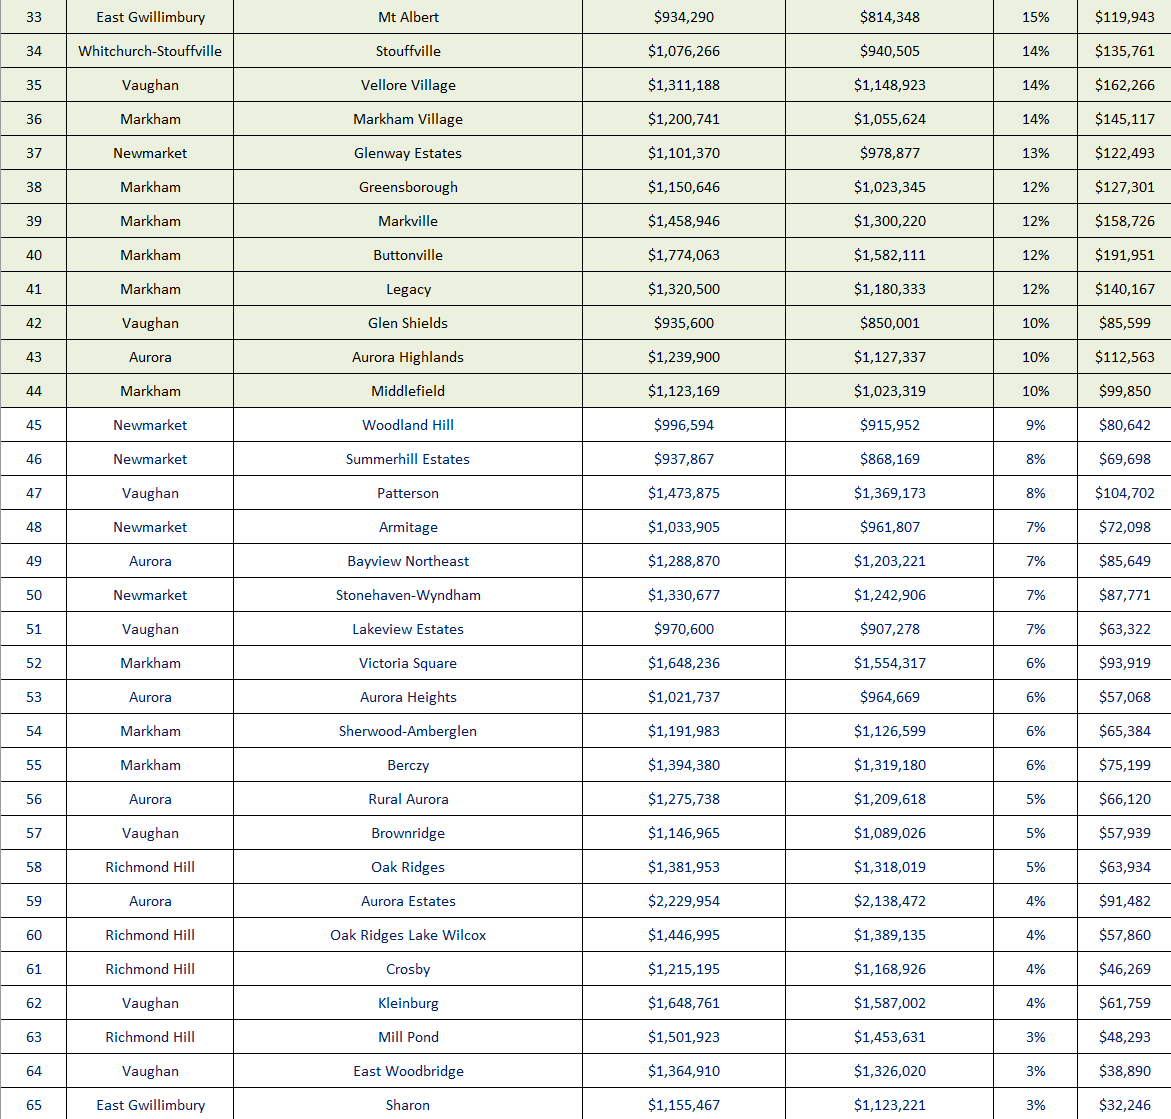Image resolution: width=1171 pixels, height=1119 pixels.
Task: Select the Legacy community cell
Action: [x=408, y=289]
